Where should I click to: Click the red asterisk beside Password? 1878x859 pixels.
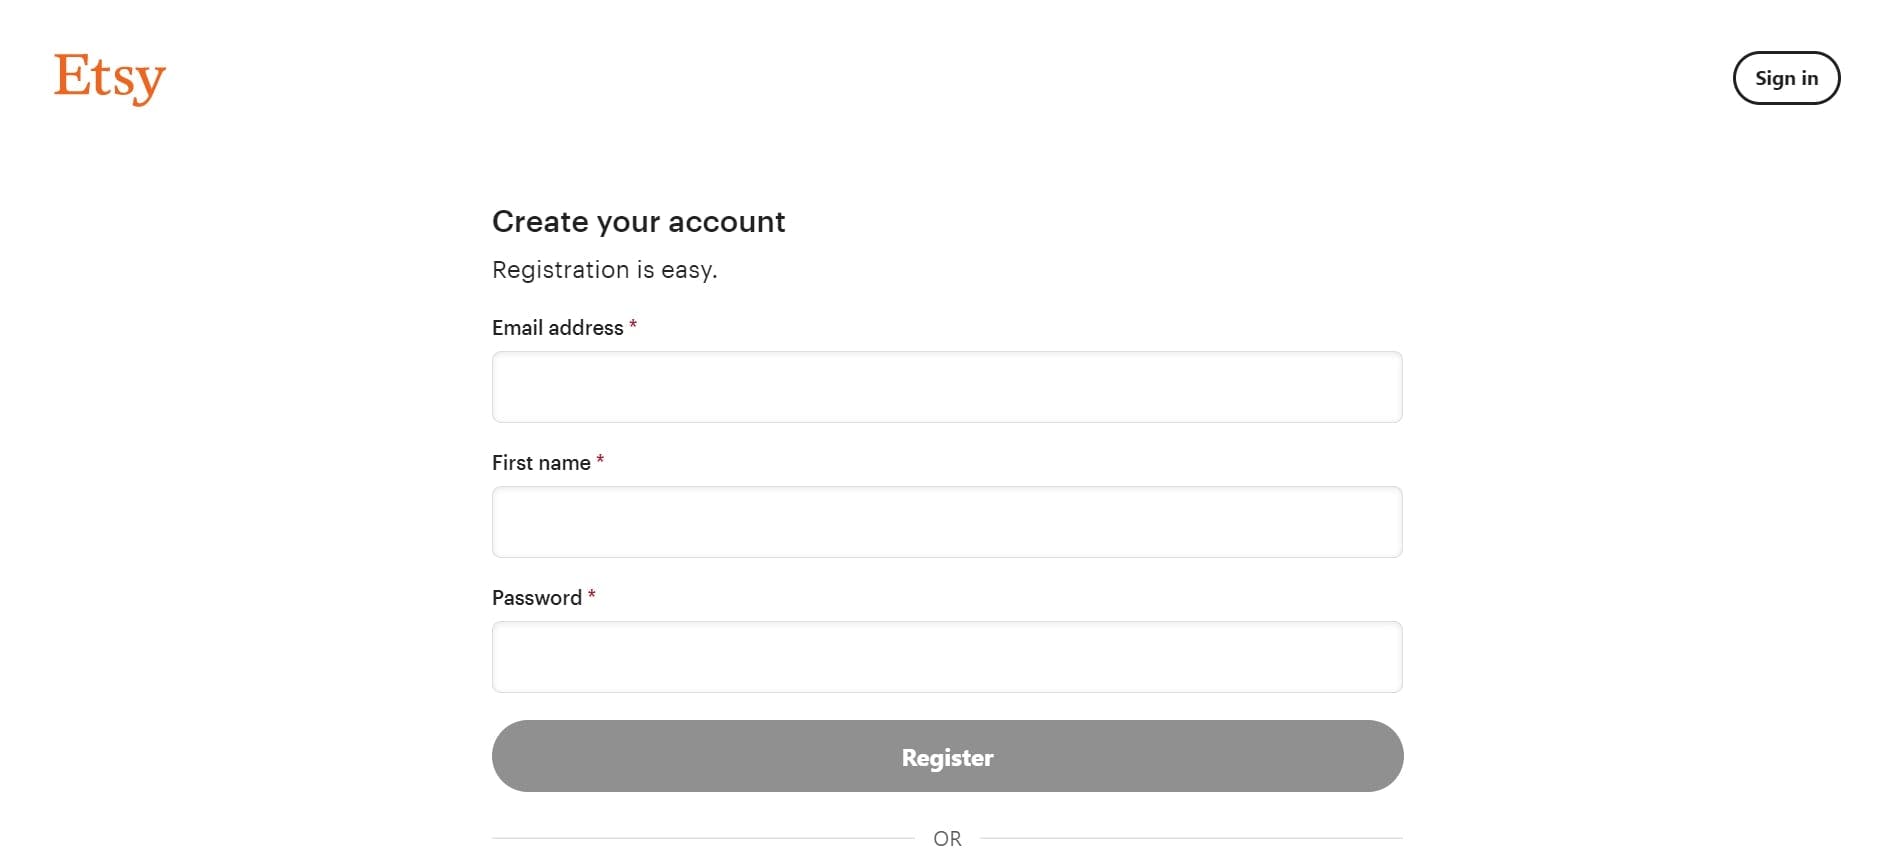pyautogui.click(x=592, y=595)
